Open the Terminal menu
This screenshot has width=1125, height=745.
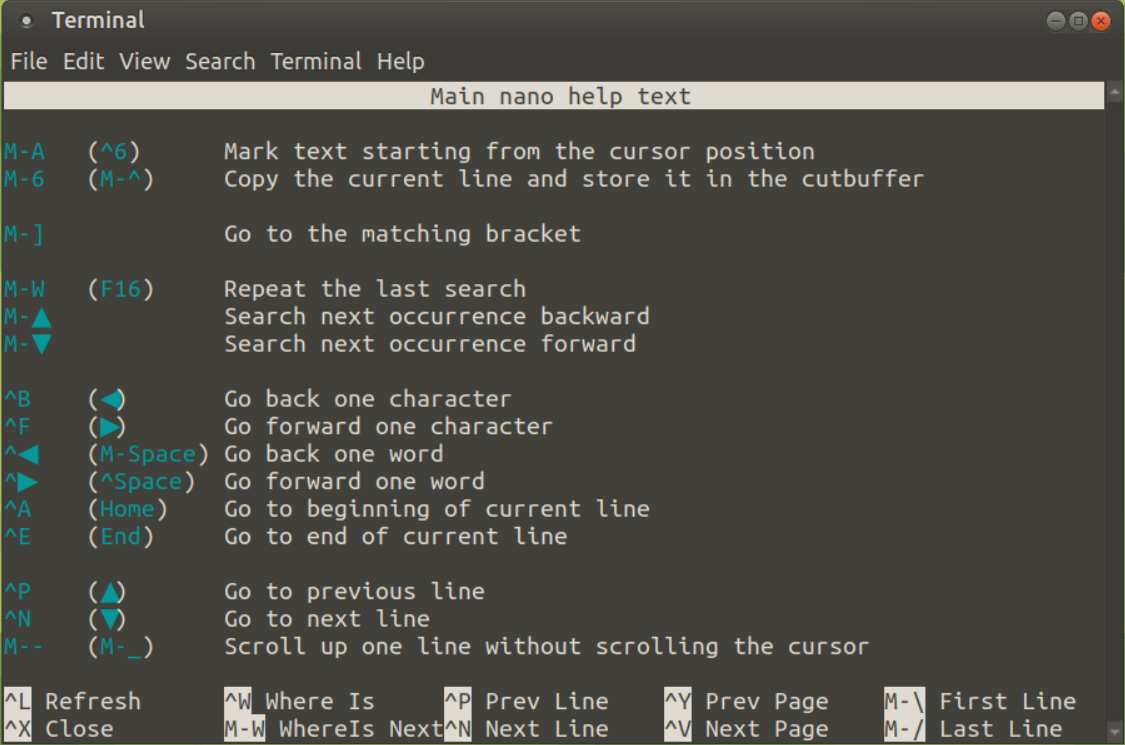tap(317, 62)
